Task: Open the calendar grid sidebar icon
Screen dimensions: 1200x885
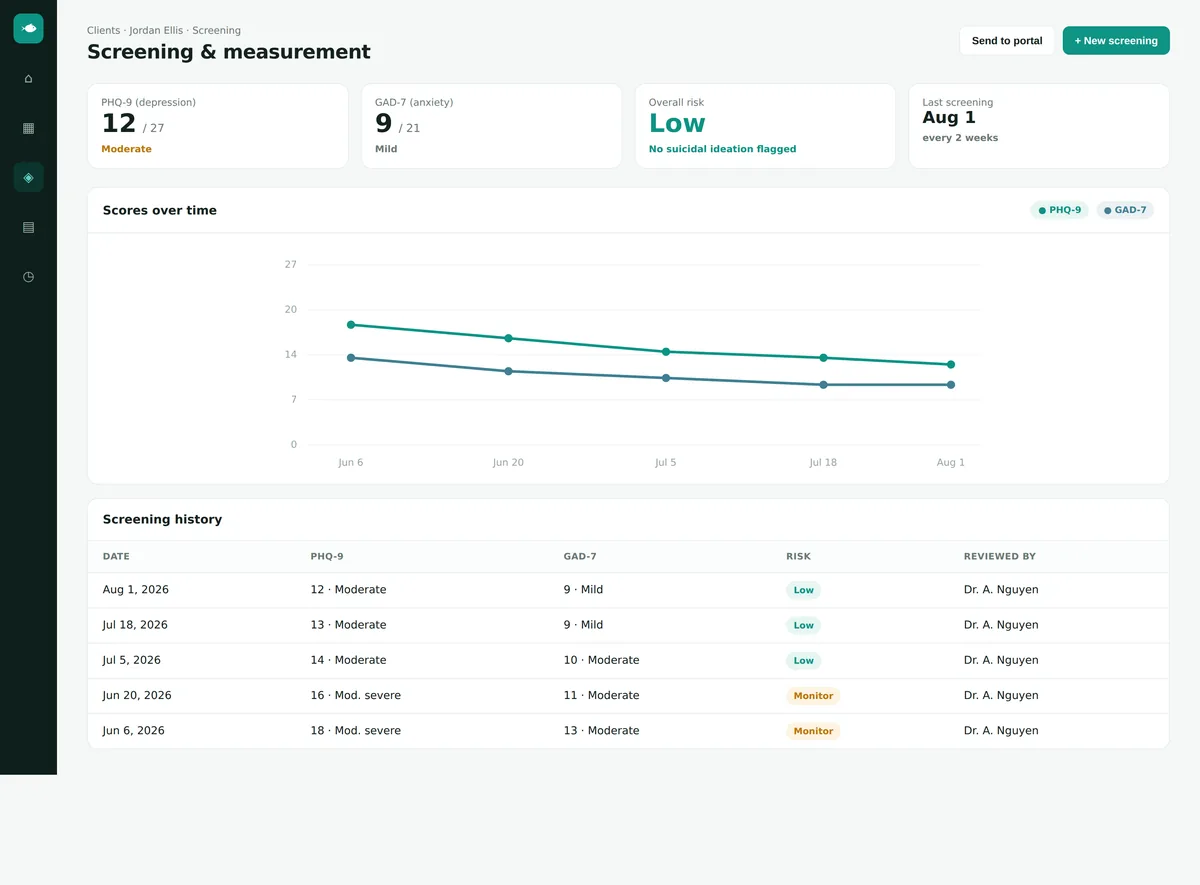Action: click(28, 128)
